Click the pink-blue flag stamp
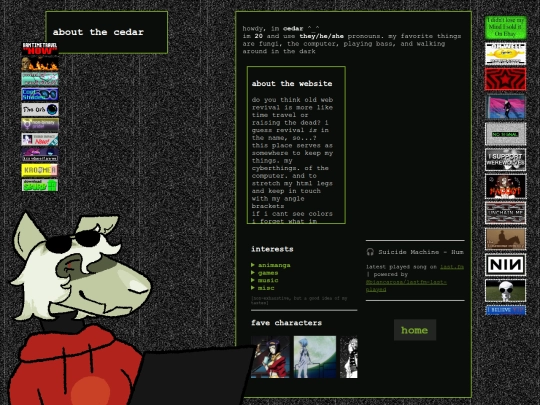 505,107
